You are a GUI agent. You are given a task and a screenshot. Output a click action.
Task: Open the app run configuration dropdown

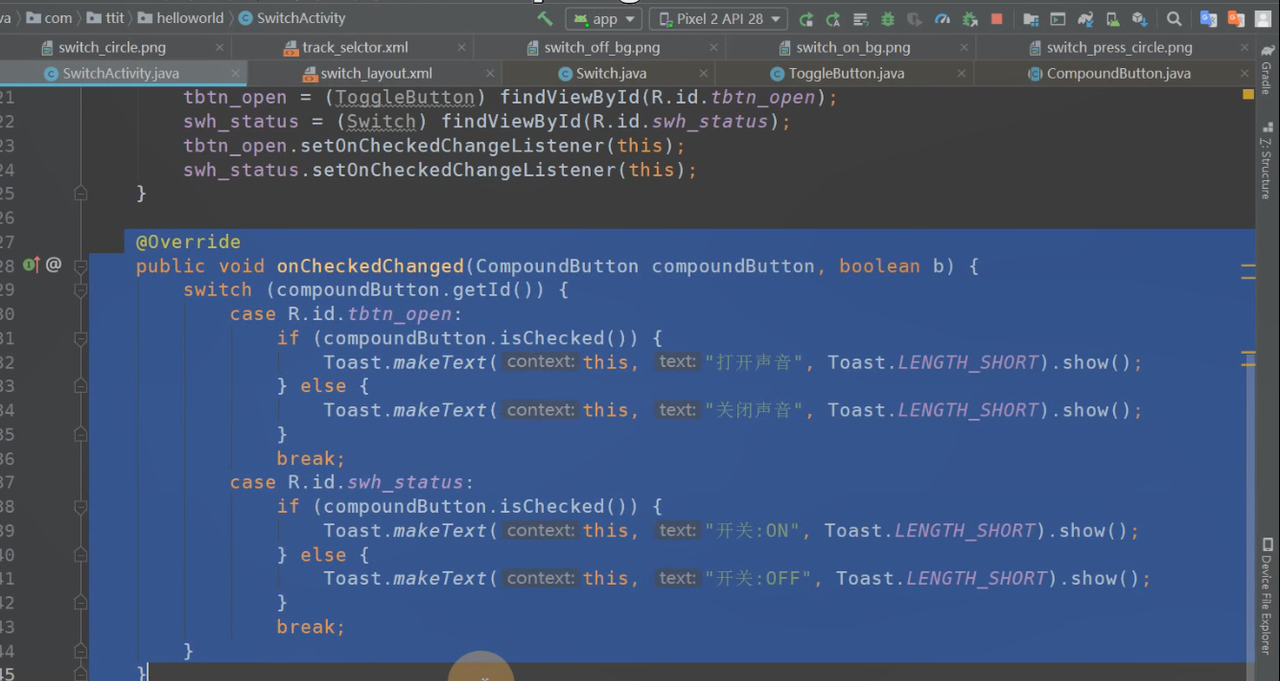(604, 19)
